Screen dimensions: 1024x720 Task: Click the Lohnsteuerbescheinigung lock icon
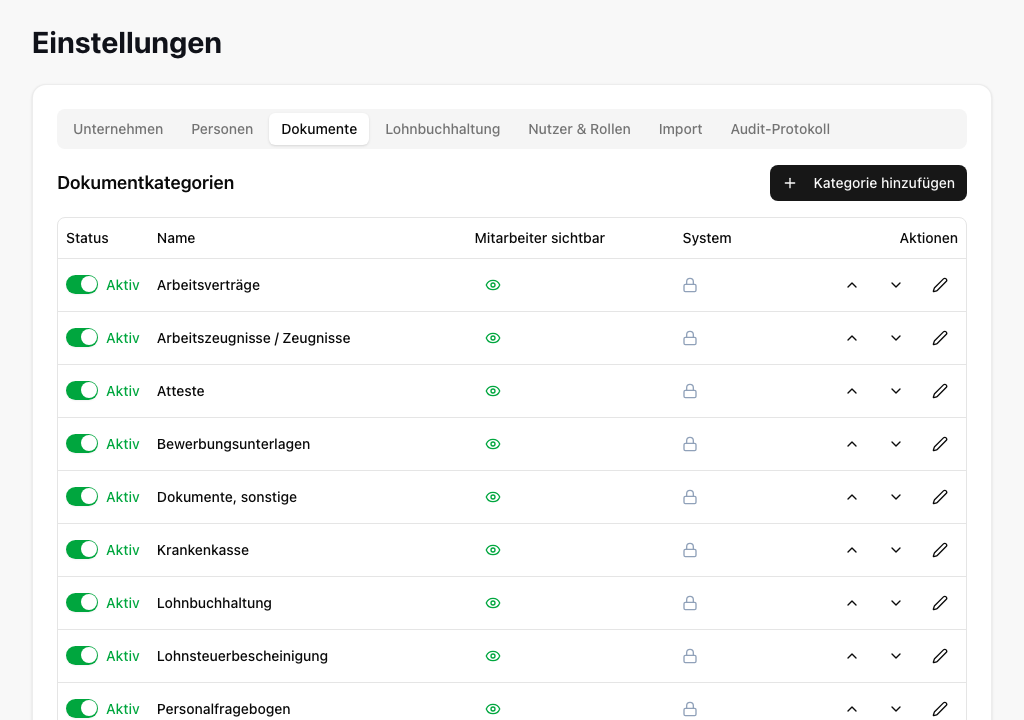tap(690, 656)
